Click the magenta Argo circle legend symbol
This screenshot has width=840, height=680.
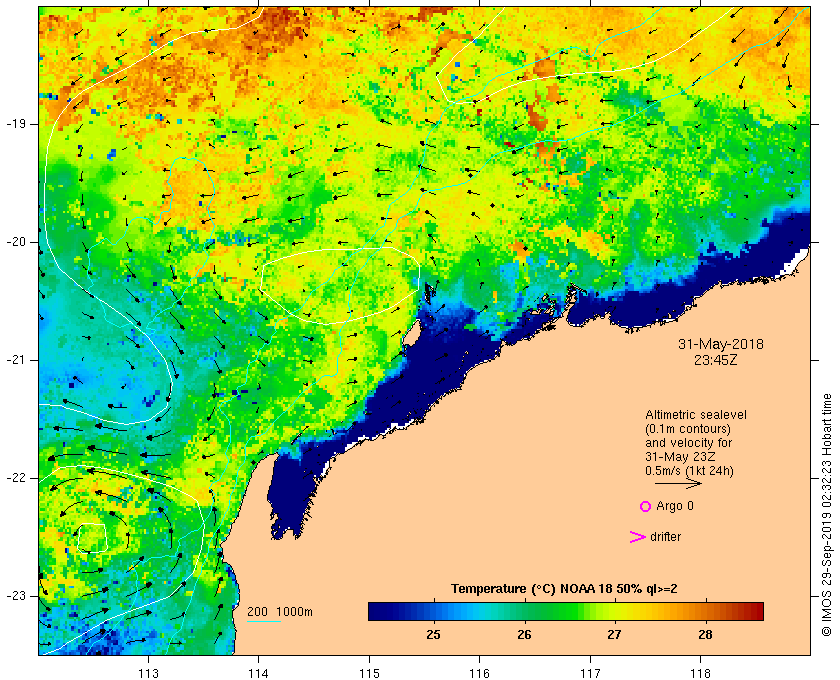pyautogui.click(x=645, y=506)
